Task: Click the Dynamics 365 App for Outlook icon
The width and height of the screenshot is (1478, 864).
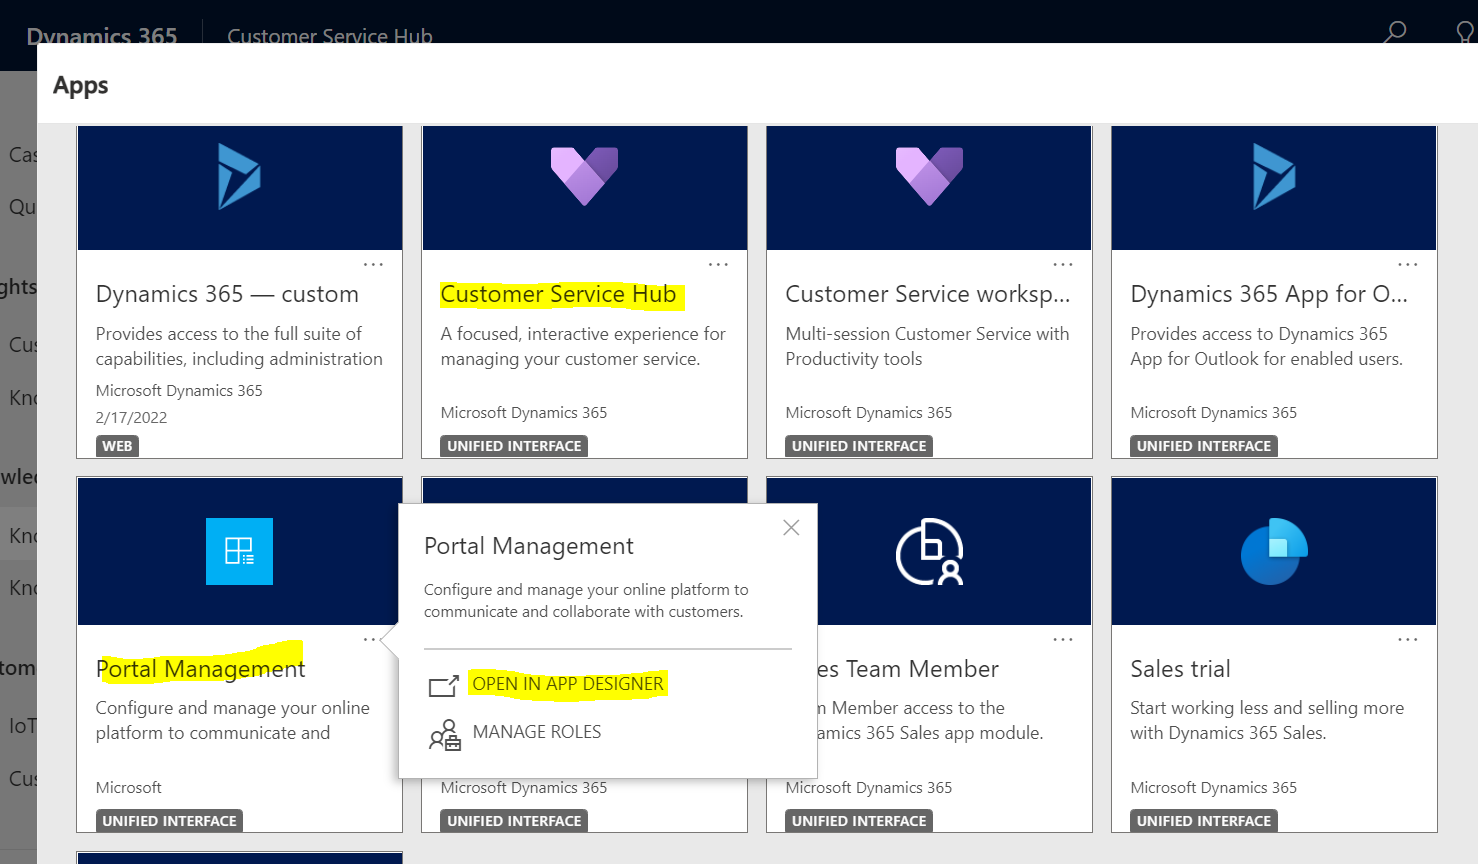Action: click(1274, 177)
